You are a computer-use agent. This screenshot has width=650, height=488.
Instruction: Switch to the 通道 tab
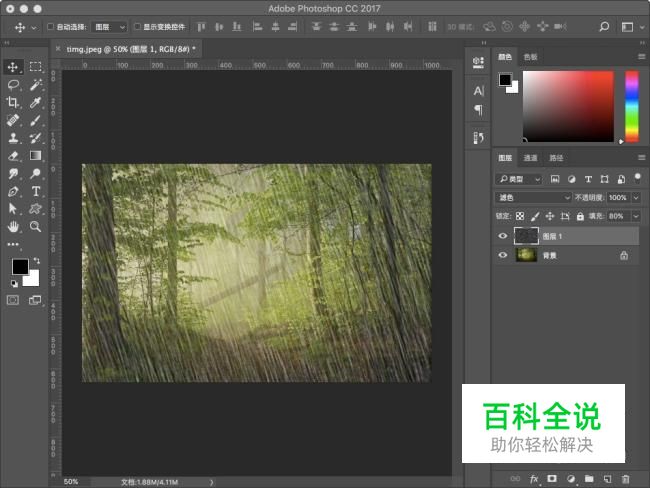coord(530,158)
